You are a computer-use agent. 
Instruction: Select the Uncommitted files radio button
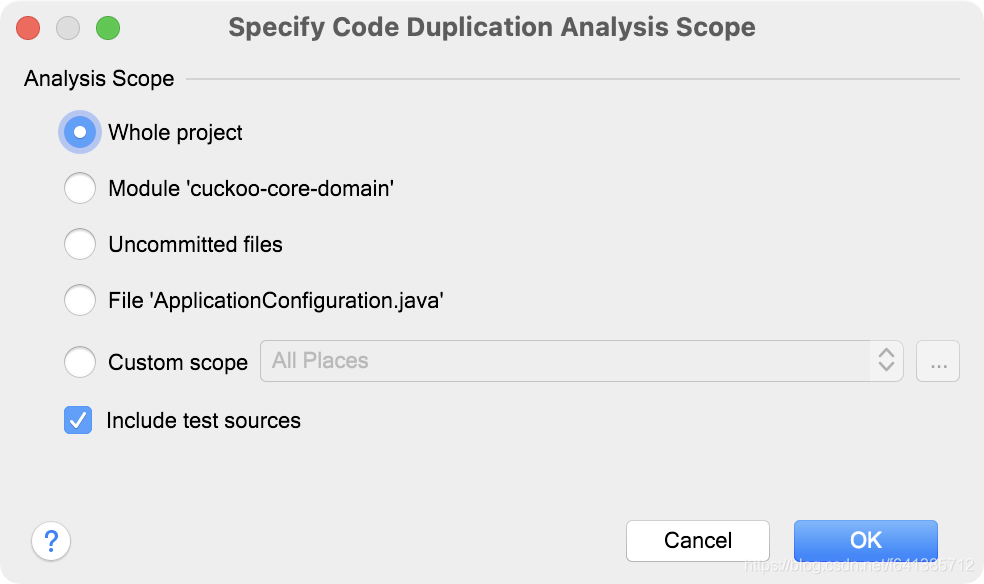click(80, 244)
